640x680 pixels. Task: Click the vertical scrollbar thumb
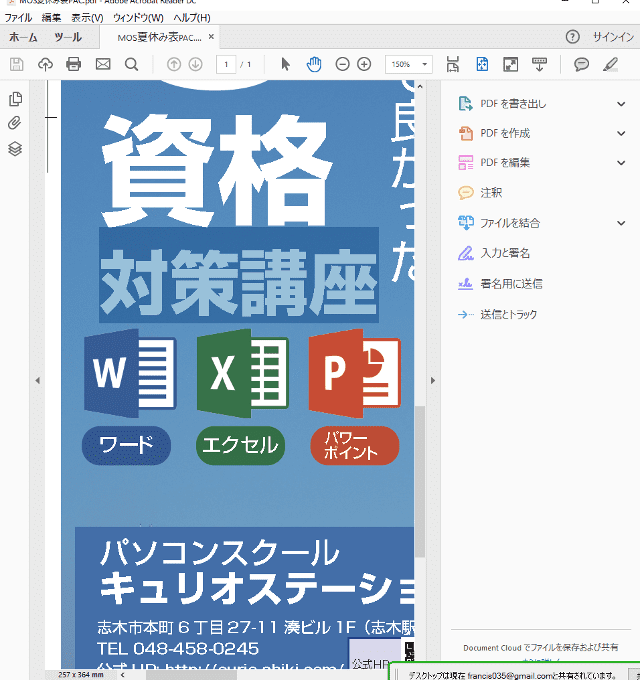pyautogui.click(x=419, y=481)
